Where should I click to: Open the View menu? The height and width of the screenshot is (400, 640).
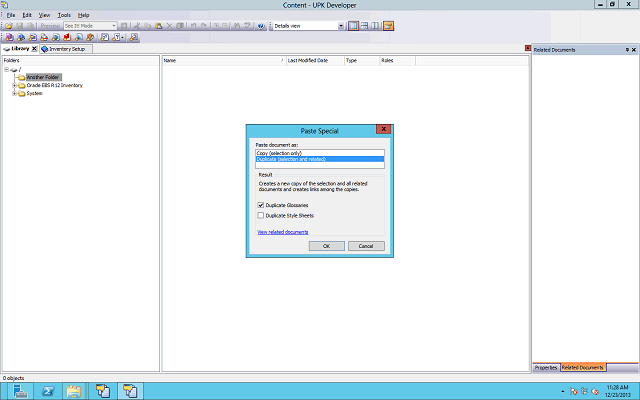(44, 15)
